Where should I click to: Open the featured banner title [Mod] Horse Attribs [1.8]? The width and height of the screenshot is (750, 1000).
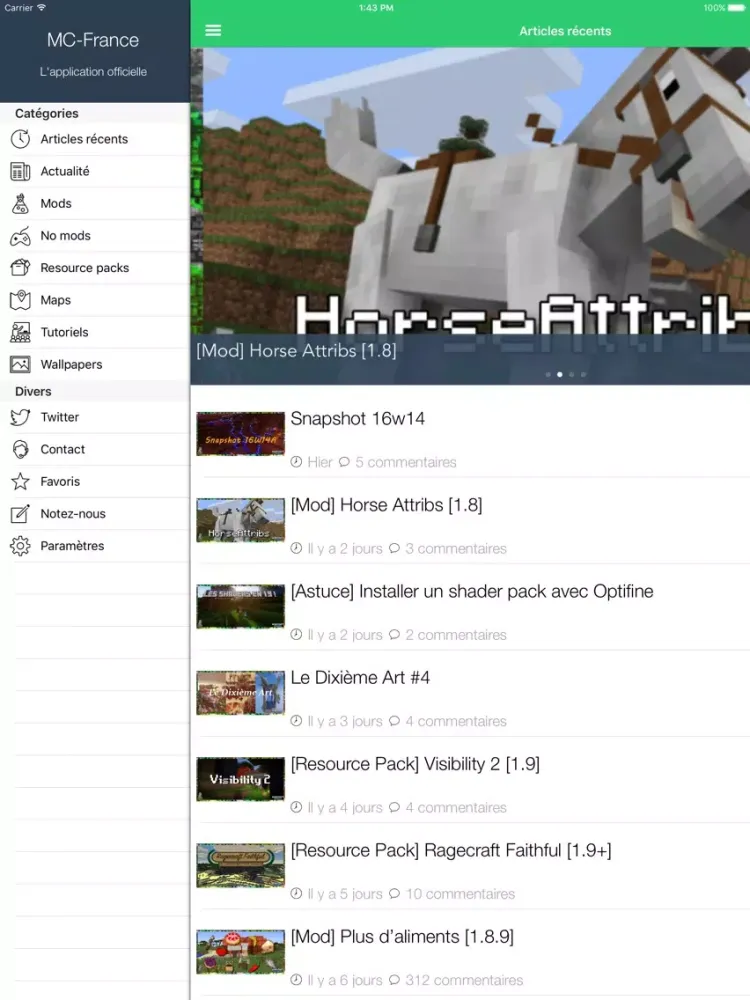coord(297,350)
